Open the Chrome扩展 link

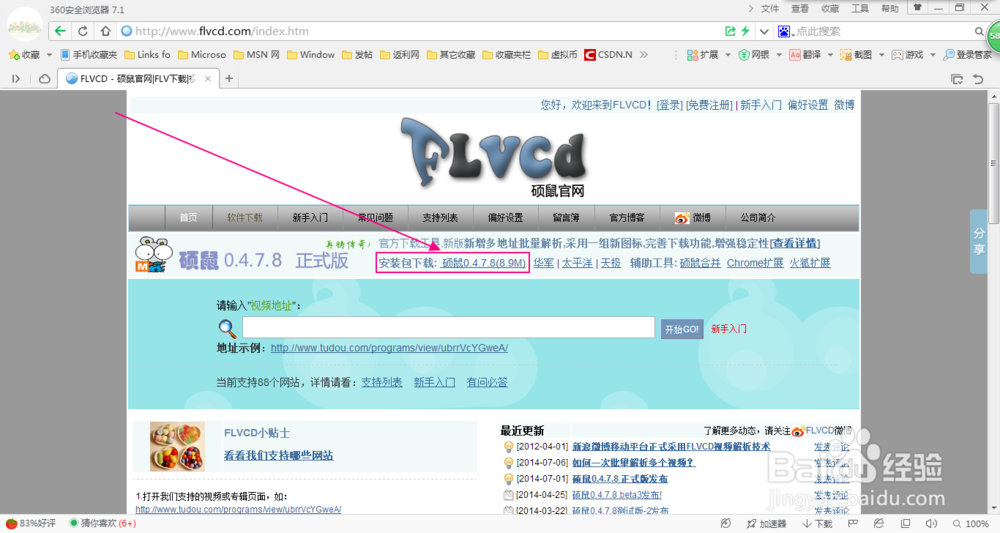[x=754, y=263]
